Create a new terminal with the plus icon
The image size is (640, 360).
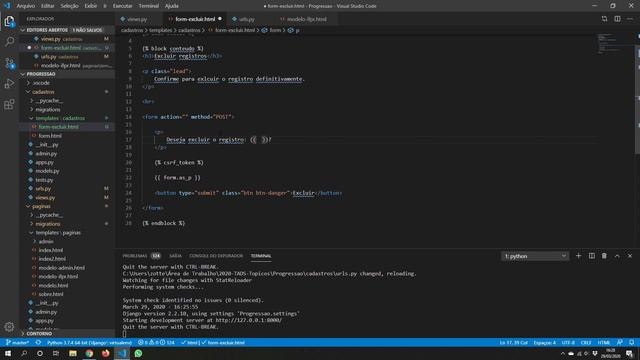tap(578, 256)
